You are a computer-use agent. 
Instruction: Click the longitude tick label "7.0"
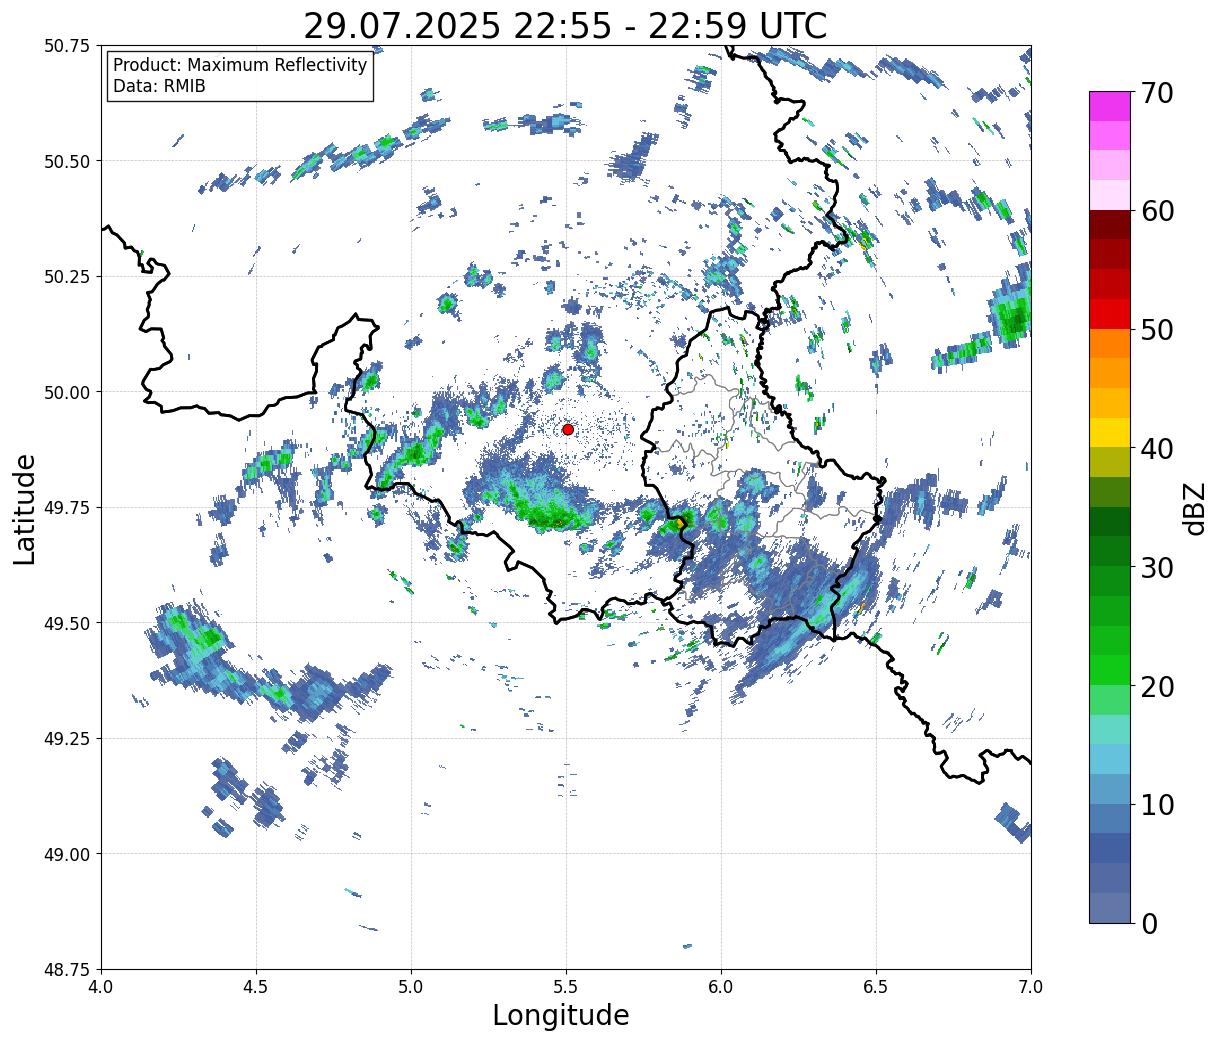click(x=1031, y=987)
